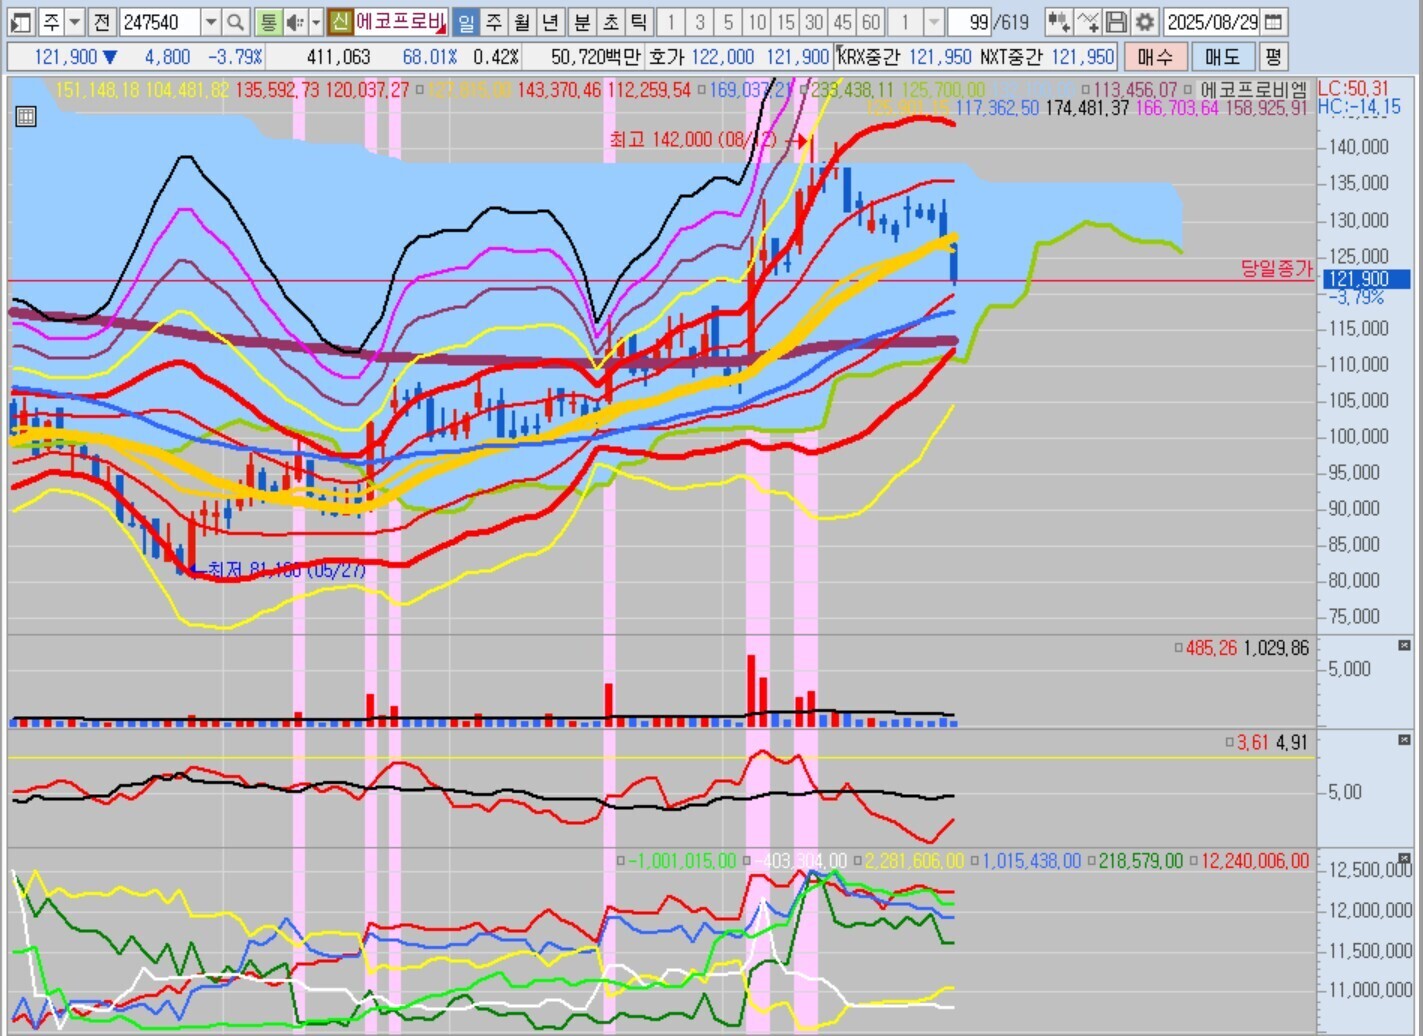Click the add candlestick chart icon
1423x1036 pixels.
(1059, 22)
